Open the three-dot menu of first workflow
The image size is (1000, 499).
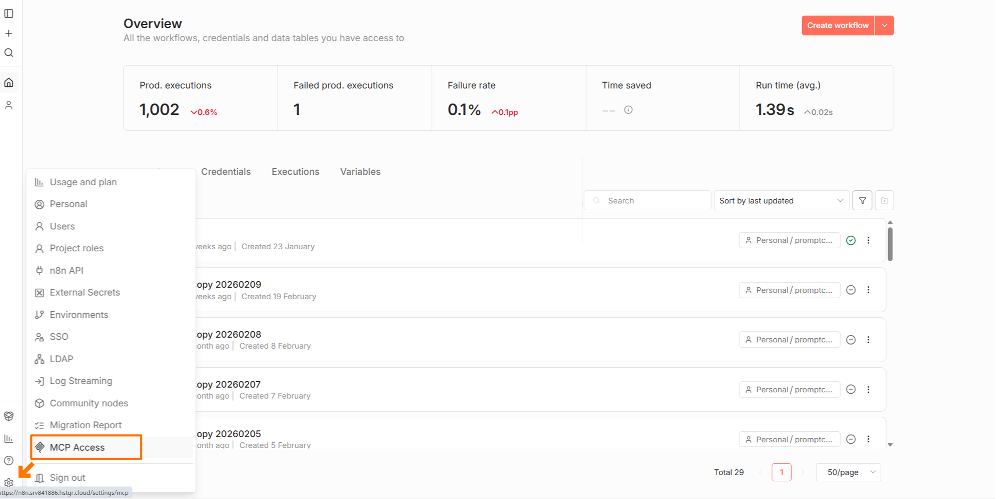coord(868,240)
